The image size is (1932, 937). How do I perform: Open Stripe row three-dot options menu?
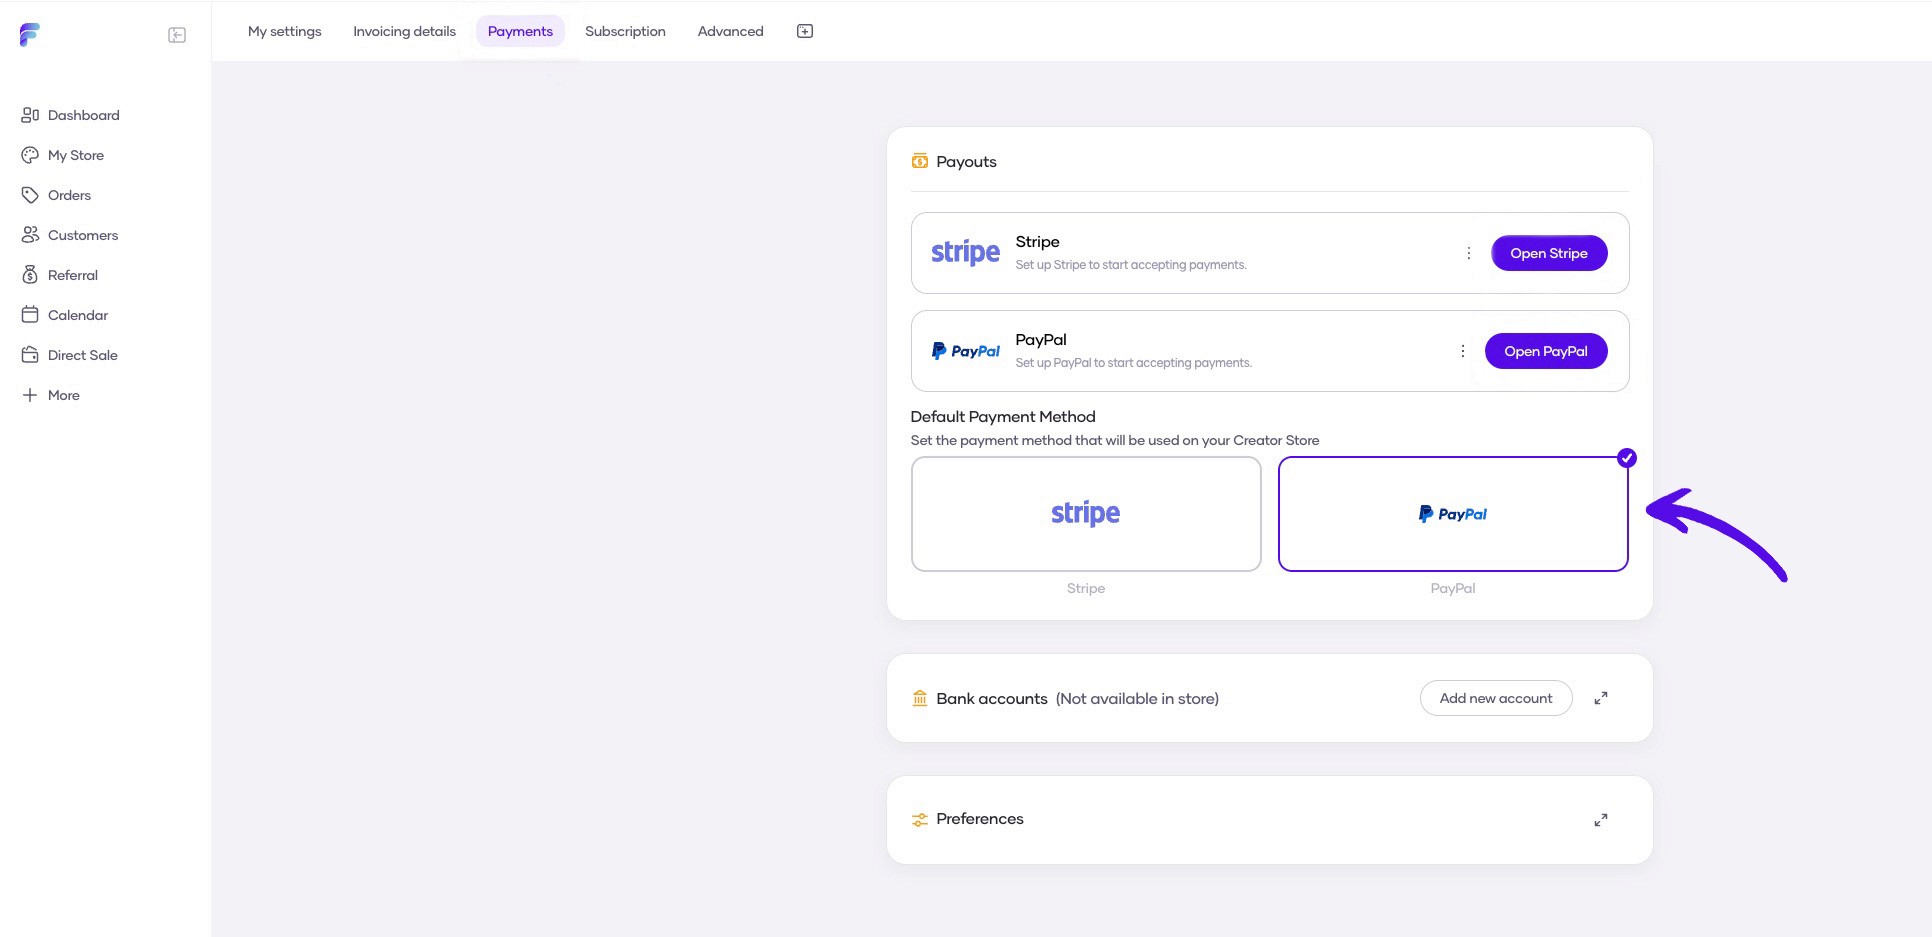point(1468,253)
